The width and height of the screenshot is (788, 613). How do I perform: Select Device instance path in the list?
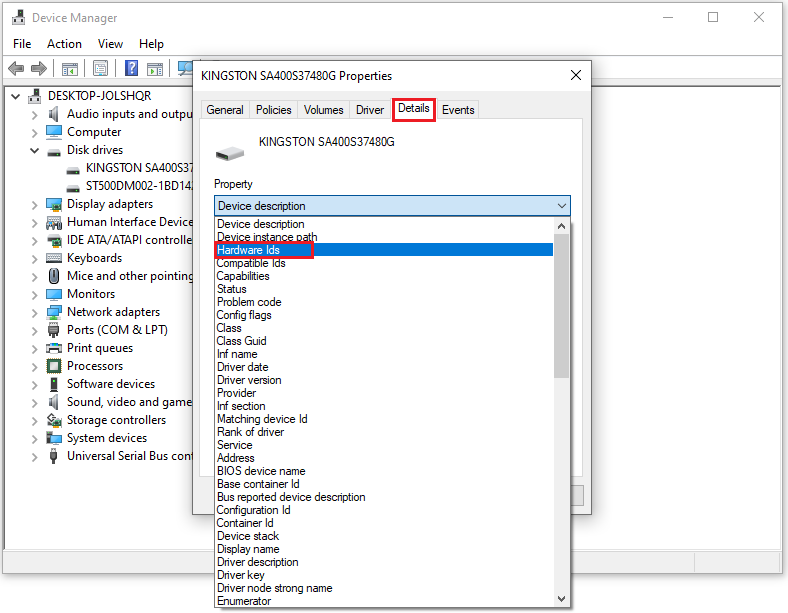(384, 237)
